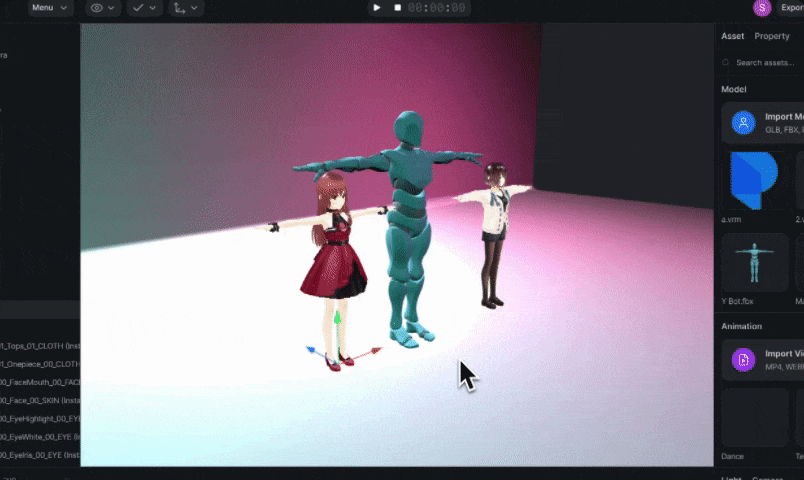
Task: Click the Export button
Action: tap(791, 8)
